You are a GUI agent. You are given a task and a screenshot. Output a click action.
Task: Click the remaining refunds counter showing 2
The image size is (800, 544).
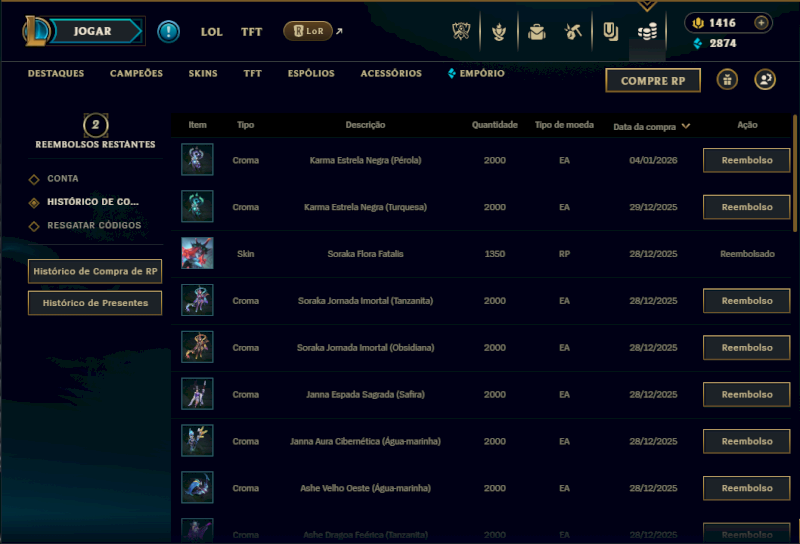[x=95, y=125]
